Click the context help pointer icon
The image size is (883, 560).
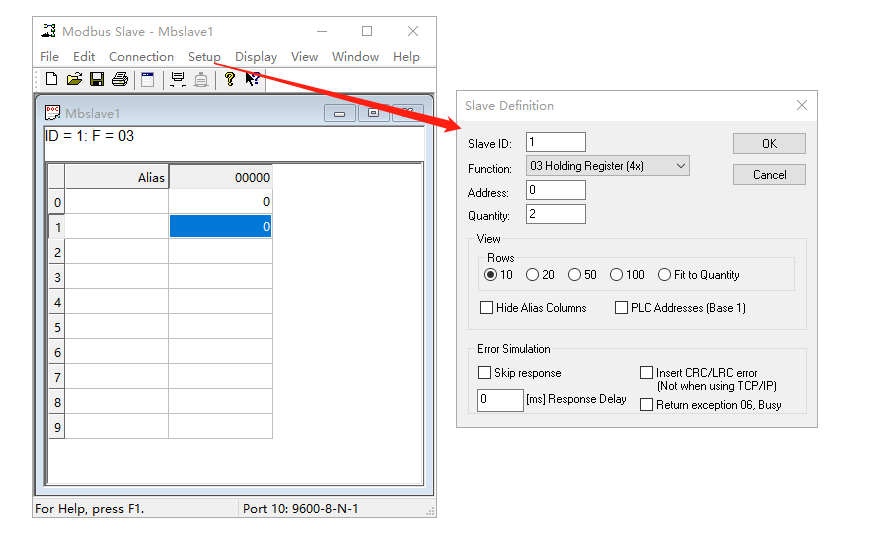coord(253,79)
